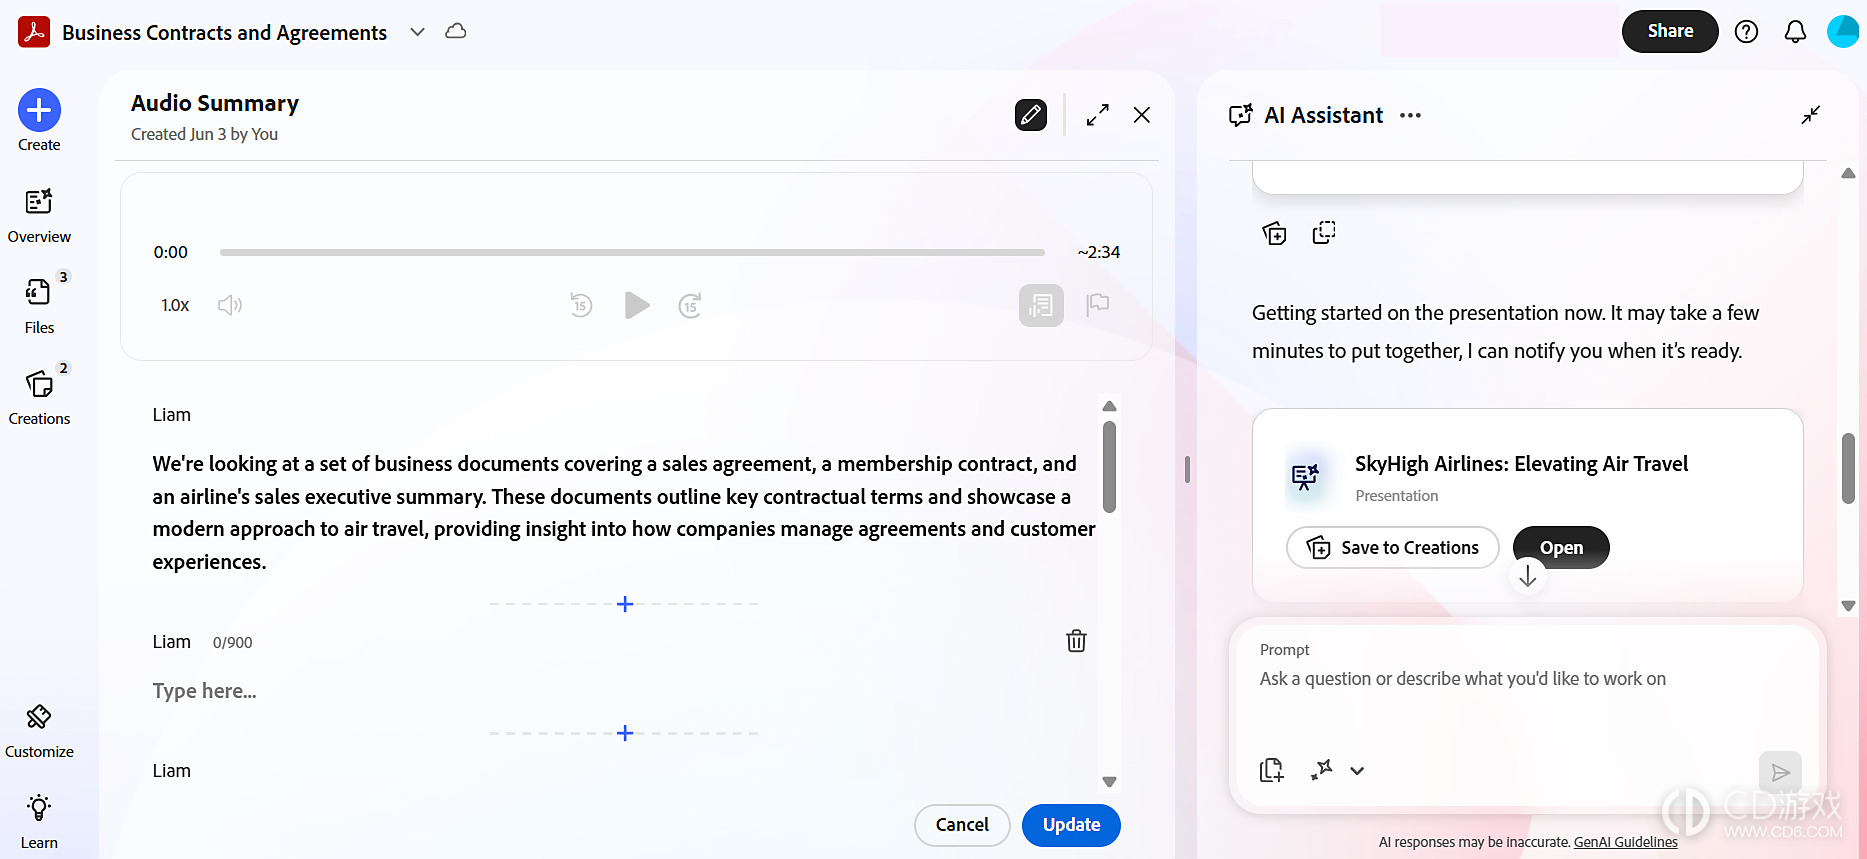Open AI Assistant more options menu
The height and width of the screenshot is (859, 1867).
[x=1410, y=116]
